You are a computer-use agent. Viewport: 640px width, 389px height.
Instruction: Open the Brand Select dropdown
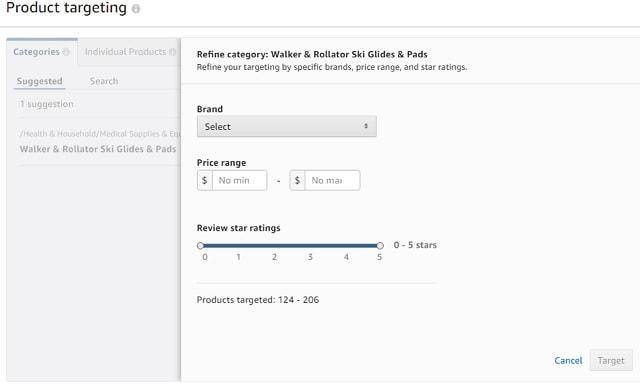(287, 127)
